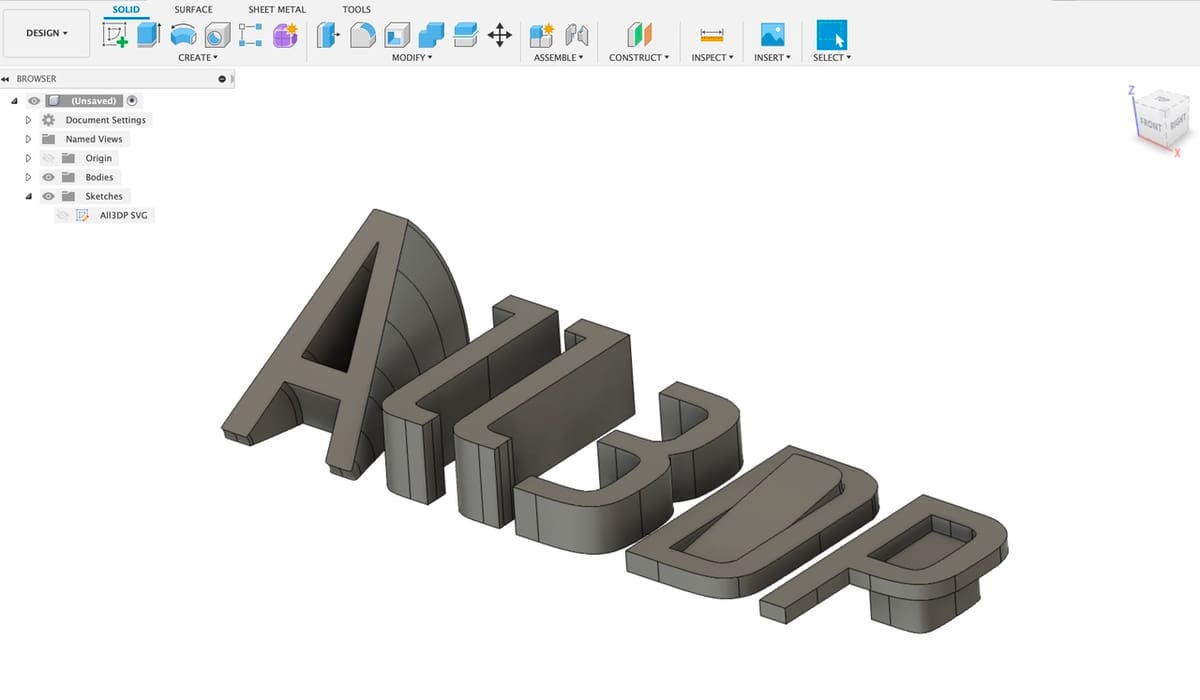Switch to the TOOLS tab
Viewport: 1200px width, 700px height.
356,9
